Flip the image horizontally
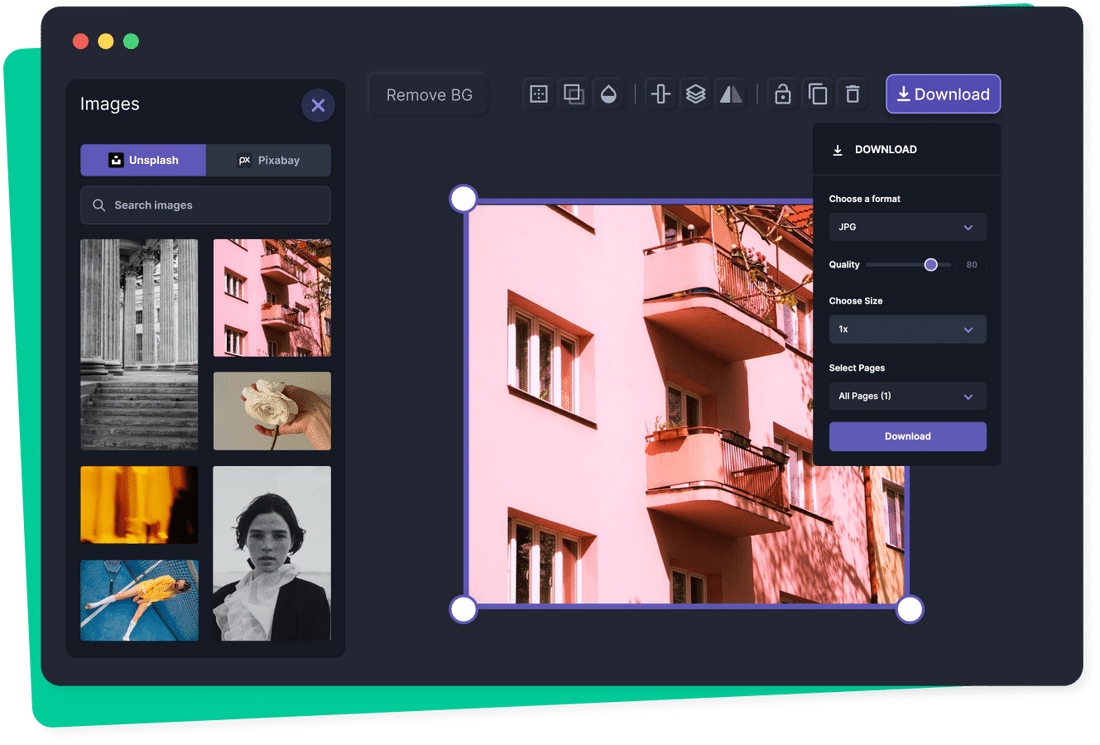1100x745 pixels. pyautogui.click(x=729, y=93)
